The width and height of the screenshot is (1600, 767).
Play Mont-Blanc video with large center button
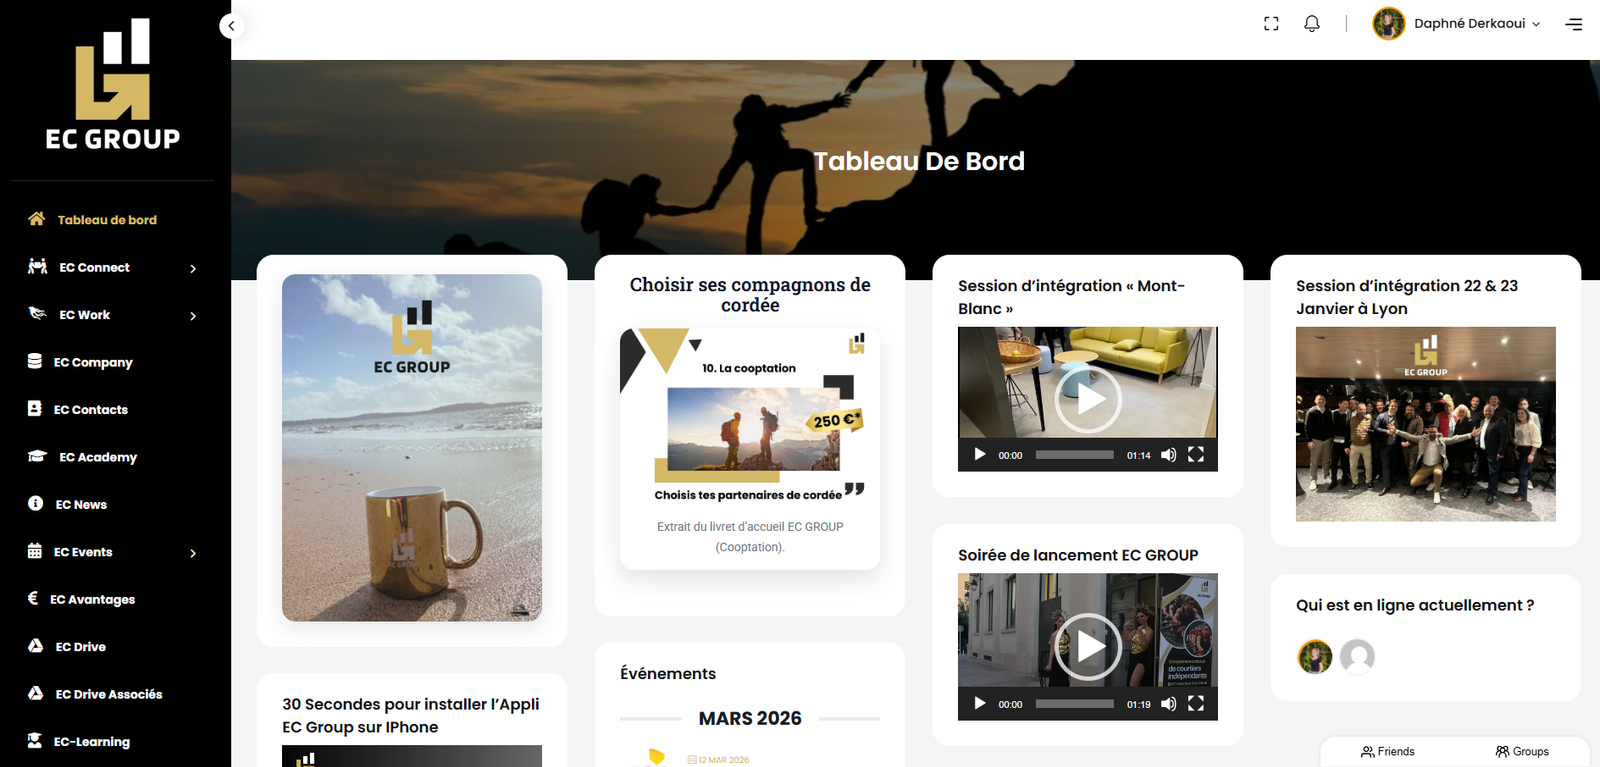1088,400
